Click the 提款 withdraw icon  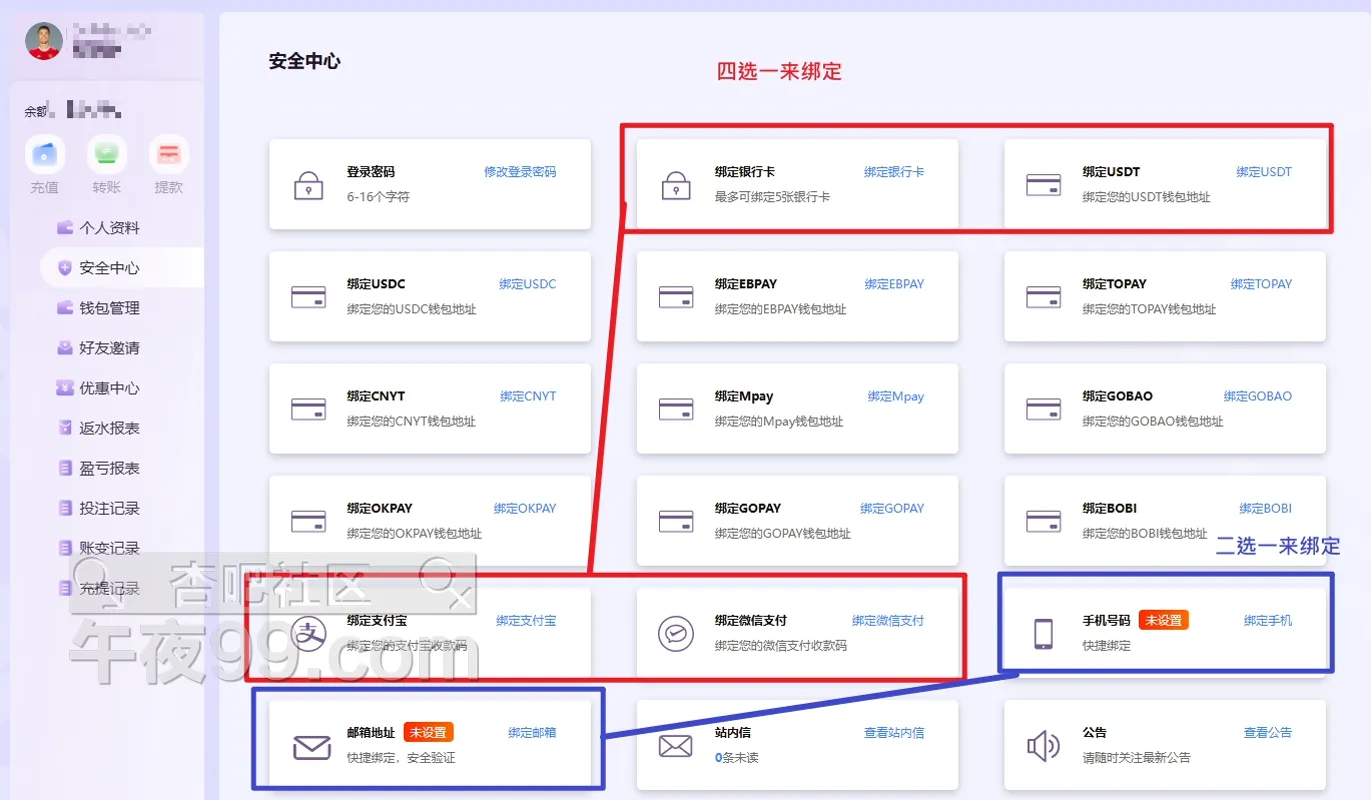[168, 155]
